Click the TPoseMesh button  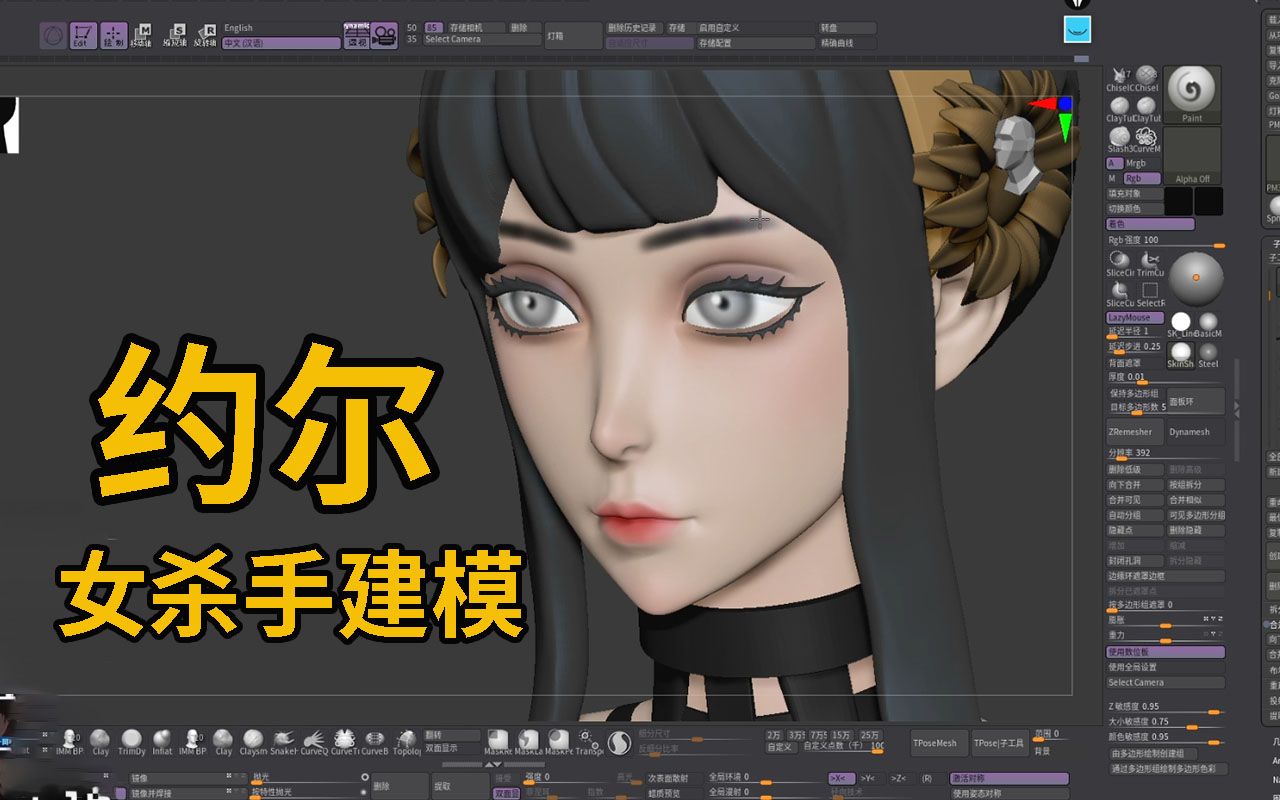coord(938,742)
